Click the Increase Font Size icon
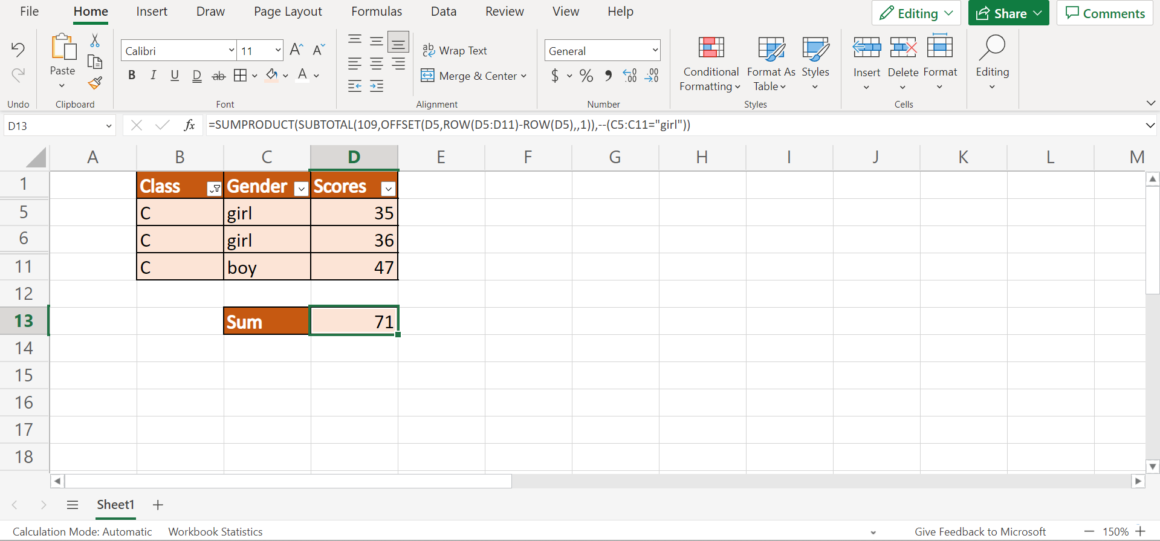Viewport: 1160px width, 541px height. (x=296, y=50)
